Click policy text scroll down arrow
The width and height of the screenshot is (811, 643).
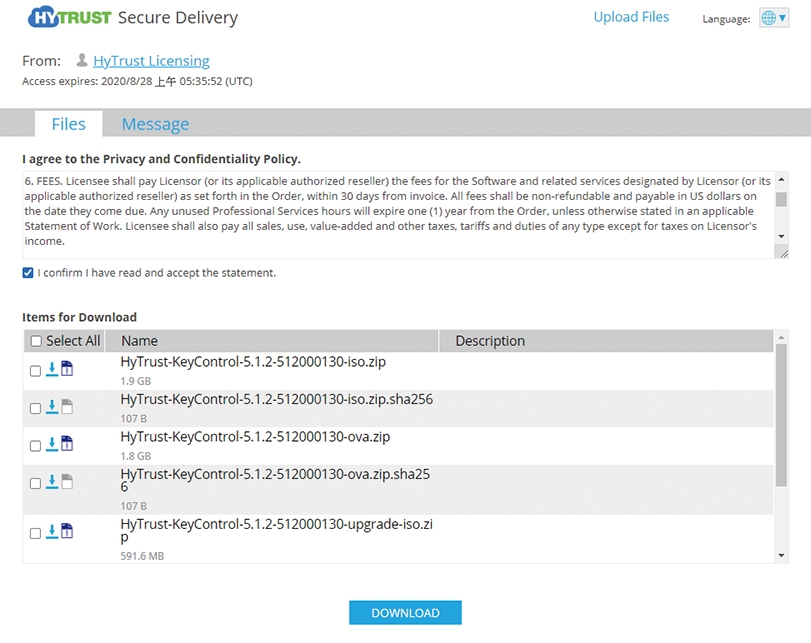point(782,236)
